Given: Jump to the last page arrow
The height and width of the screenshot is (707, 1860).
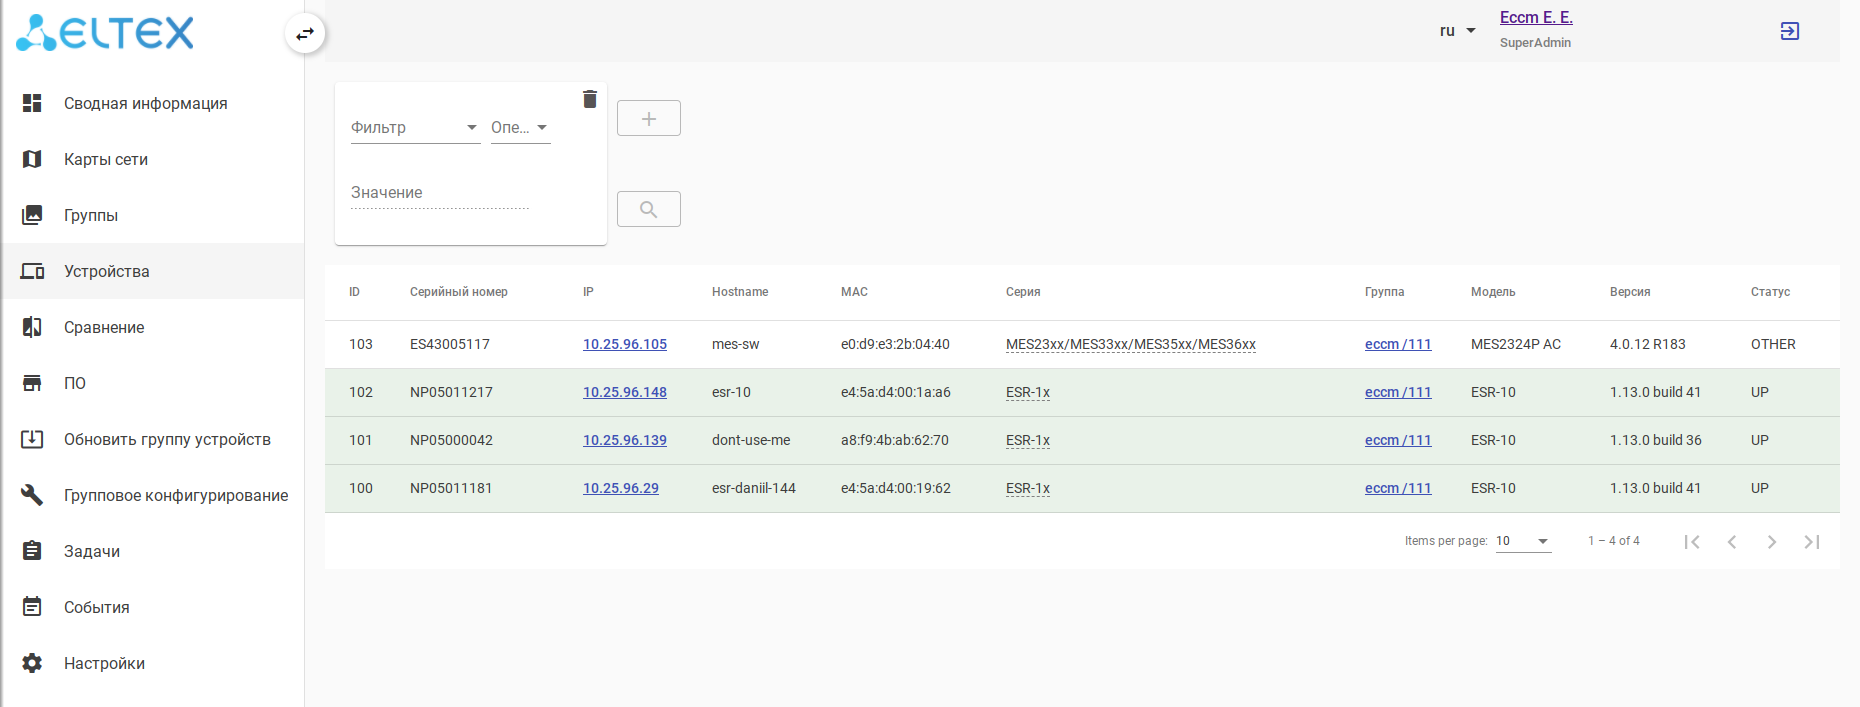Looking at the screenshot, I should [x=1811, y=542].
